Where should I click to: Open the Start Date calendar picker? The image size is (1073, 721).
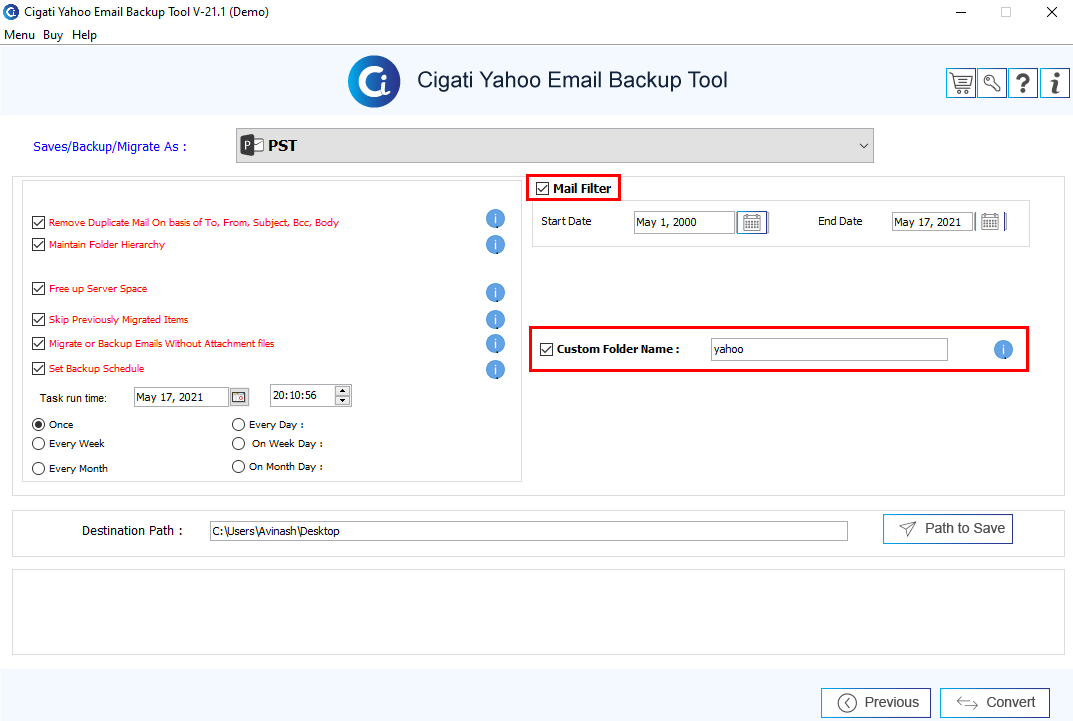click(x=751, y=222)
